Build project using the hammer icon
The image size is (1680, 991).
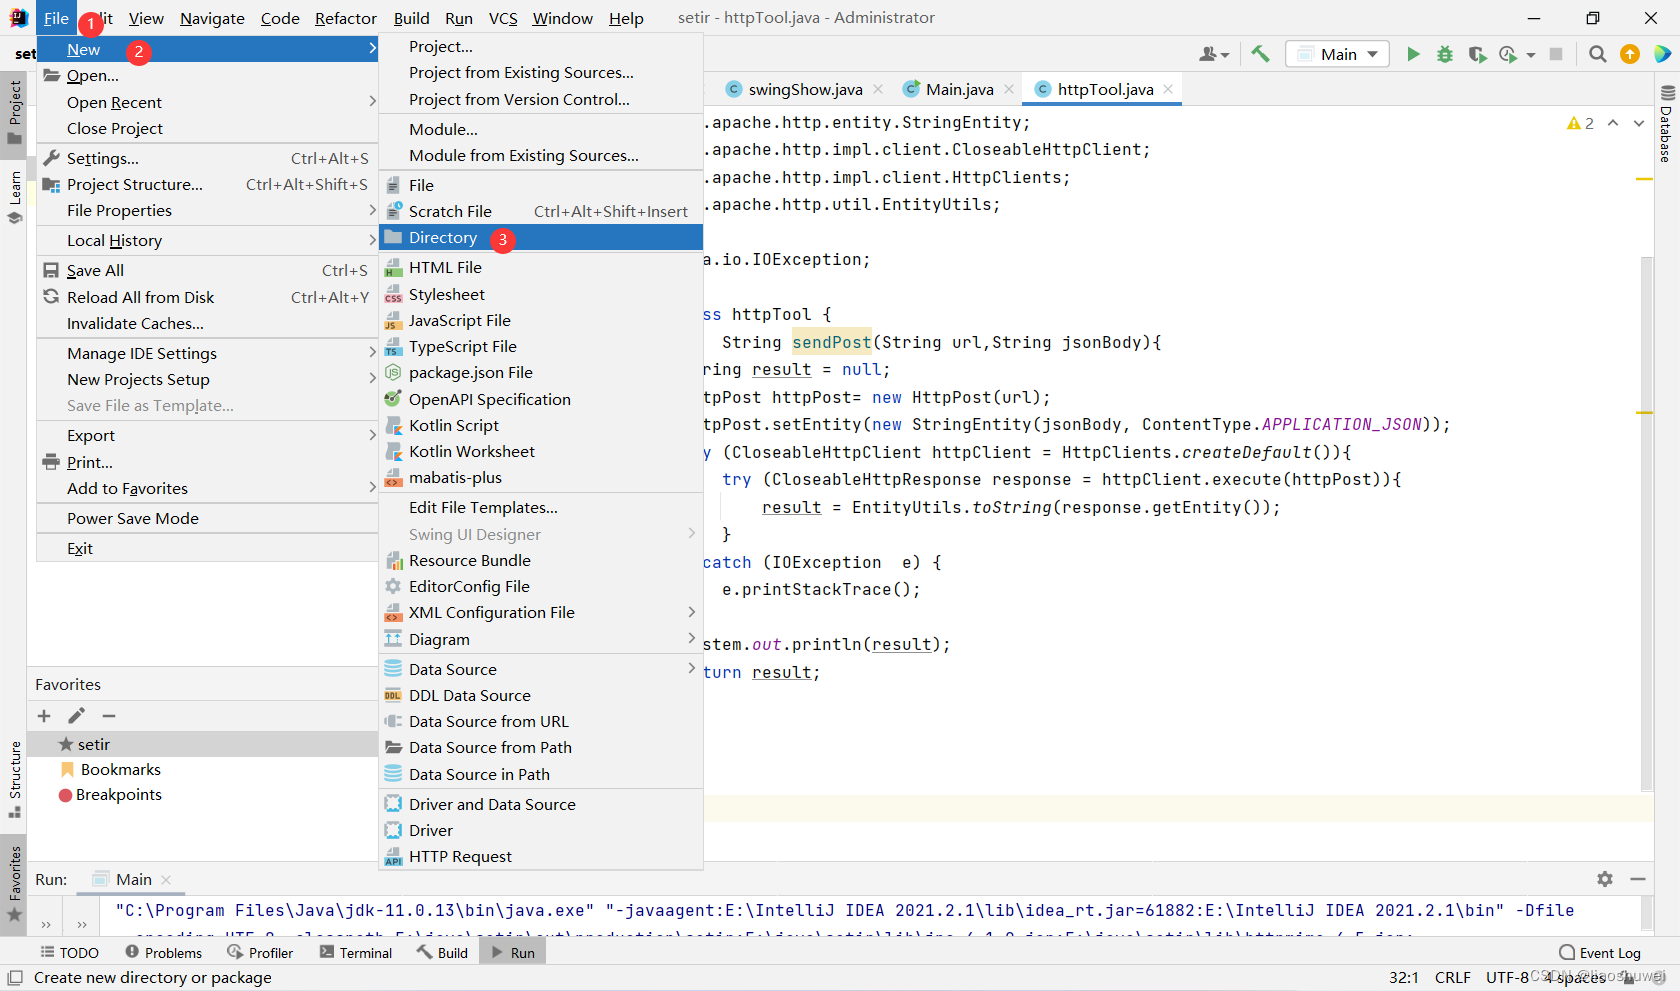tap(1260, 54)
